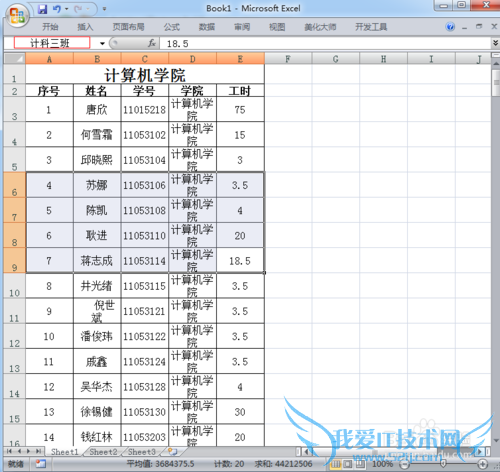
Task: Select column A header
Action: 49,59
